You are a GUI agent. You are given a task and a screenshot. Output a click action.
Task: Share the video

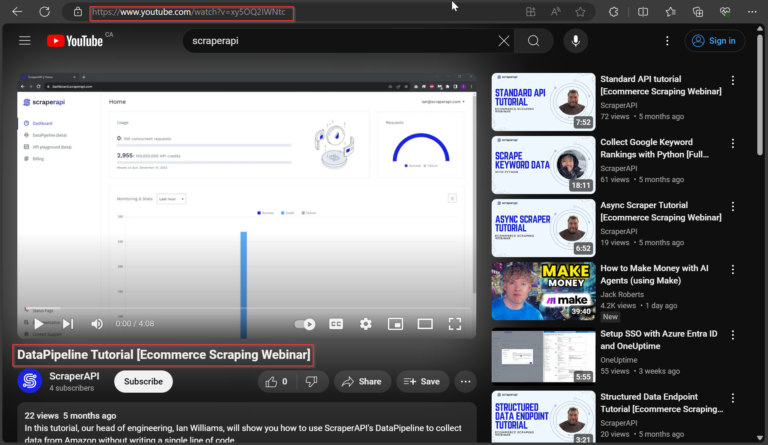(362, 381)
